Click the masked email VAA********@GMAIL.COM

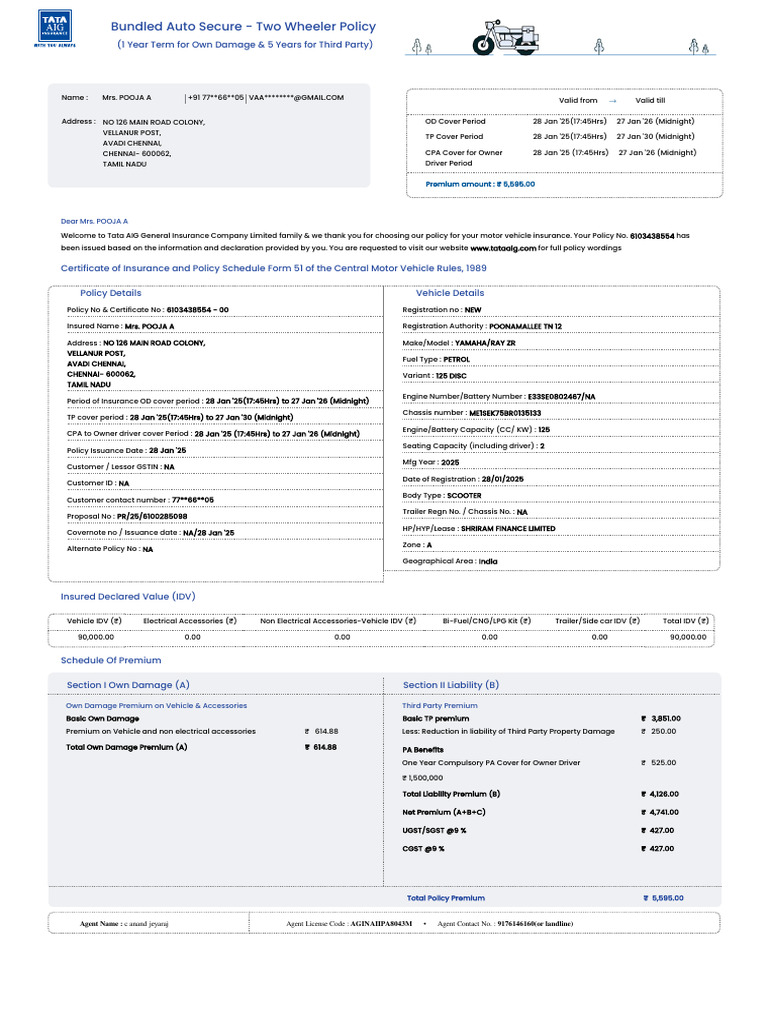[x=296, y=98]
